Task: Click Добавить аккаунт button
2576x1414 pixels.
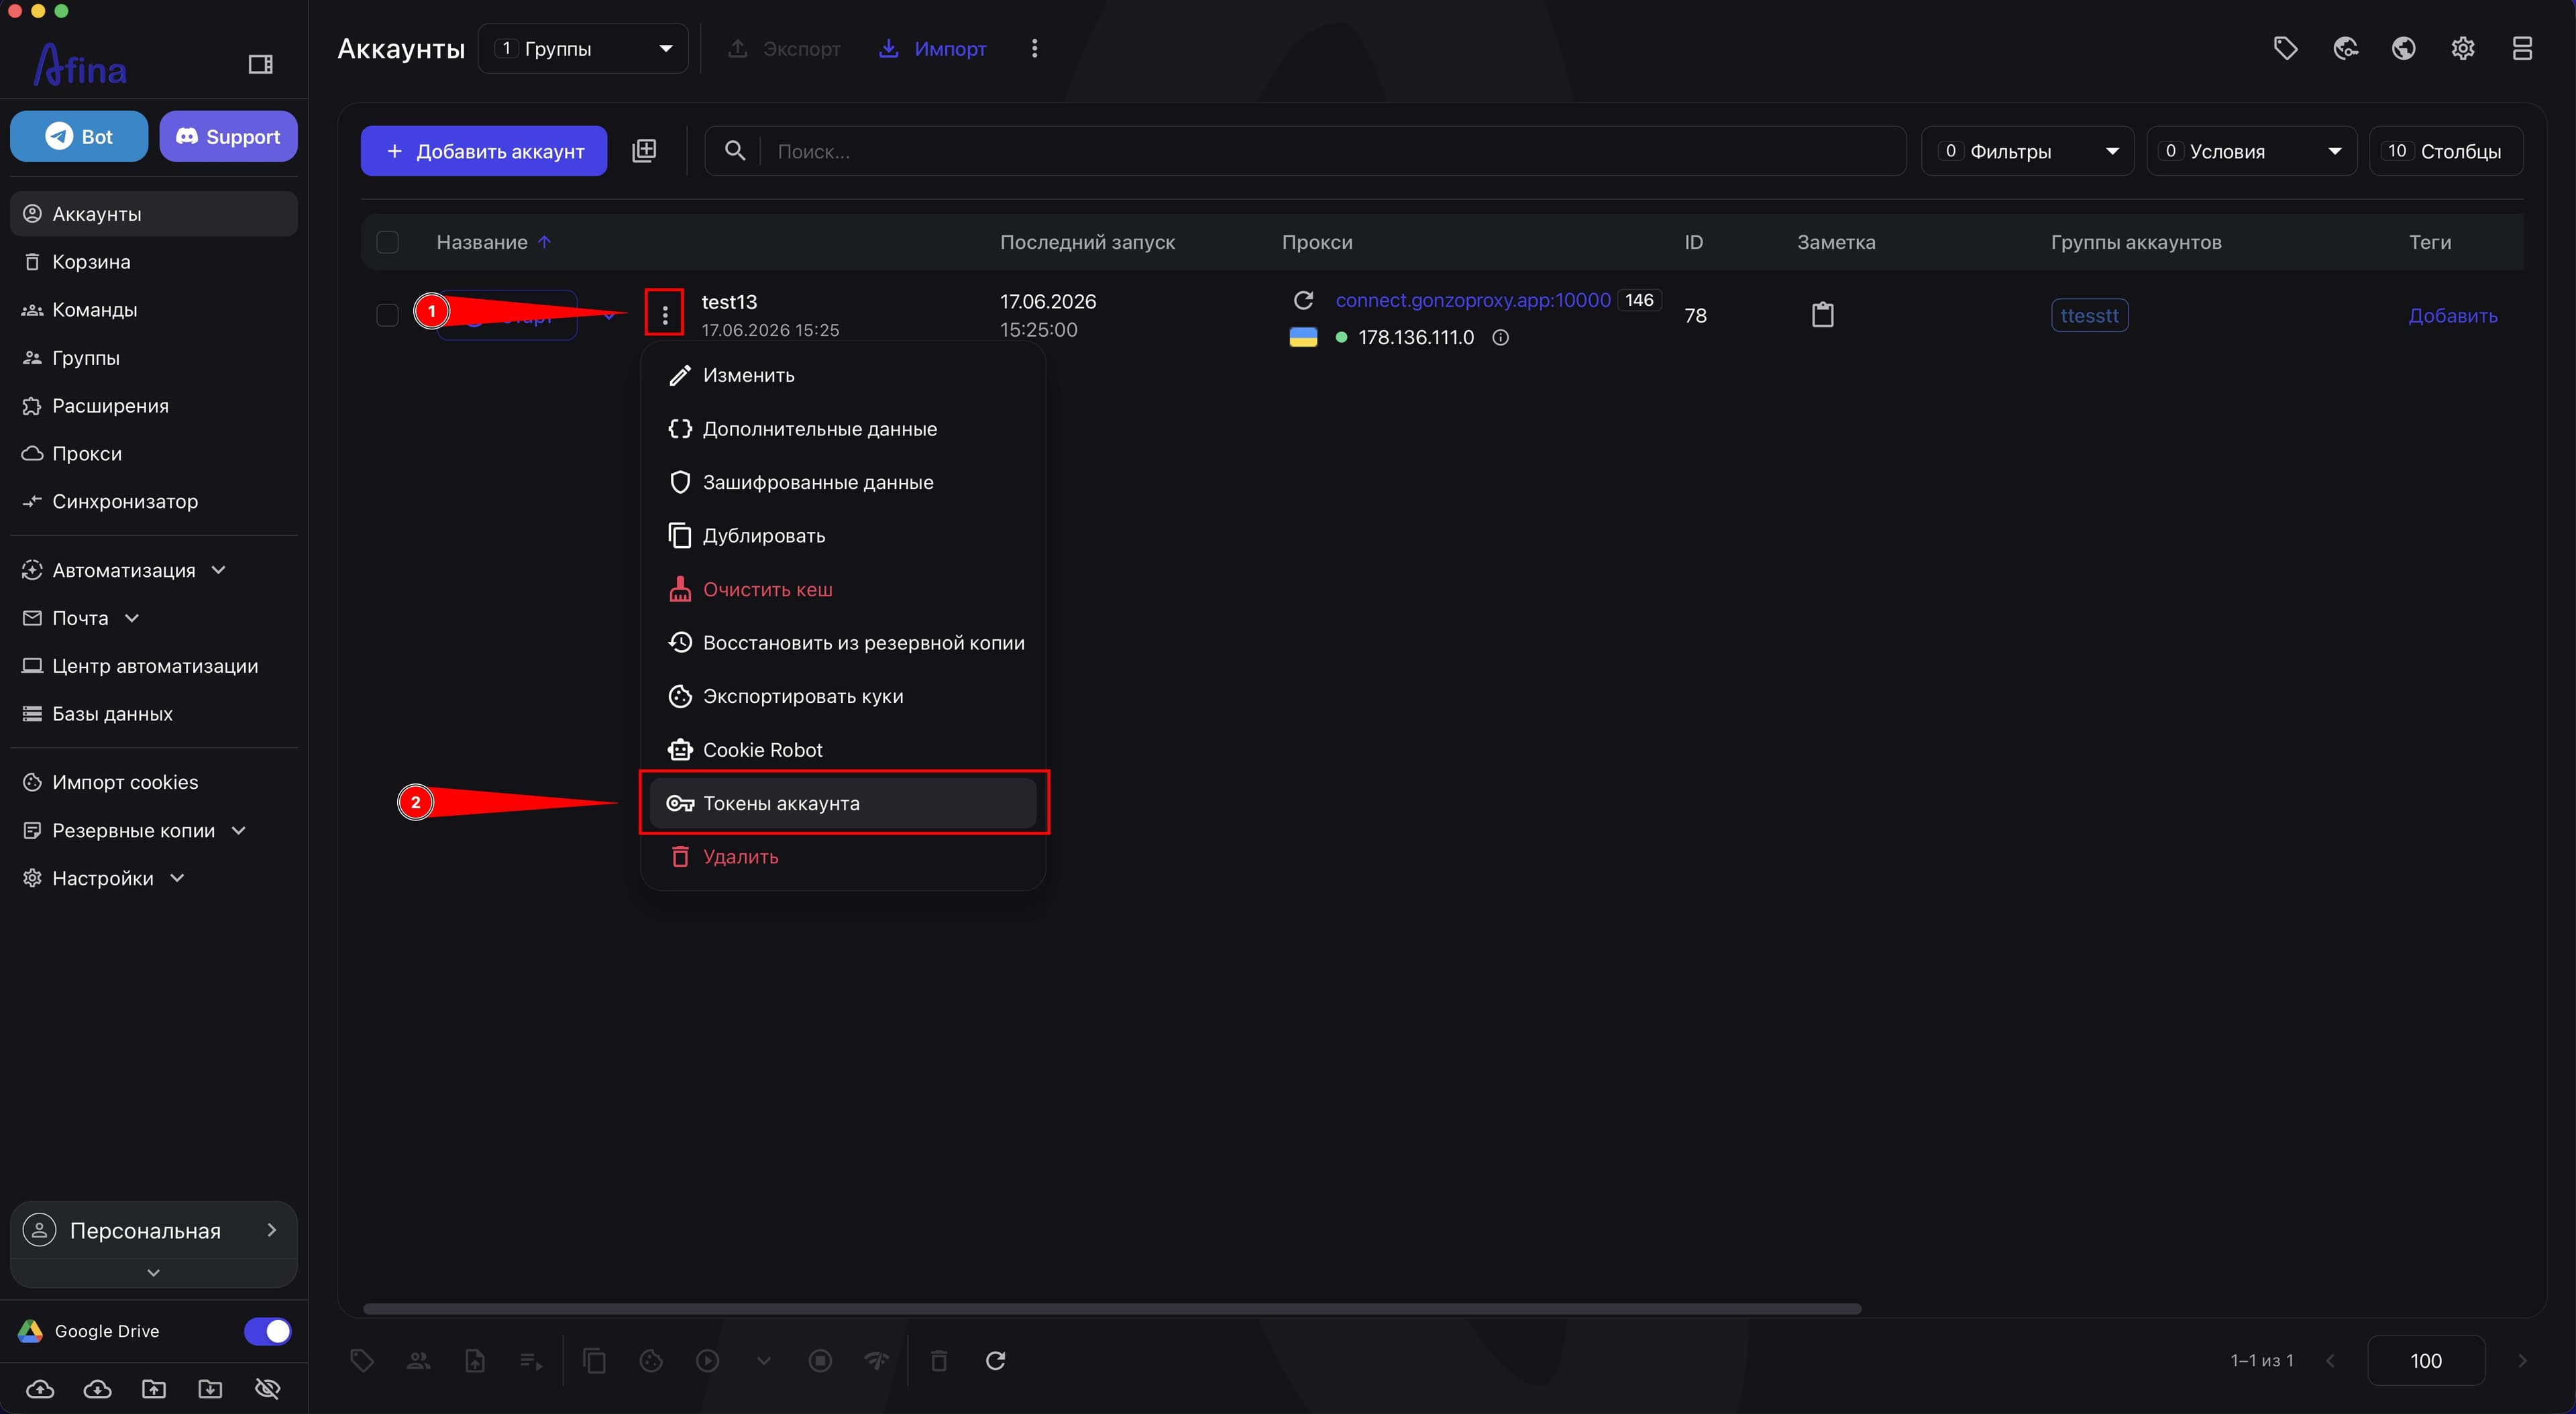Action: (484, 151)
